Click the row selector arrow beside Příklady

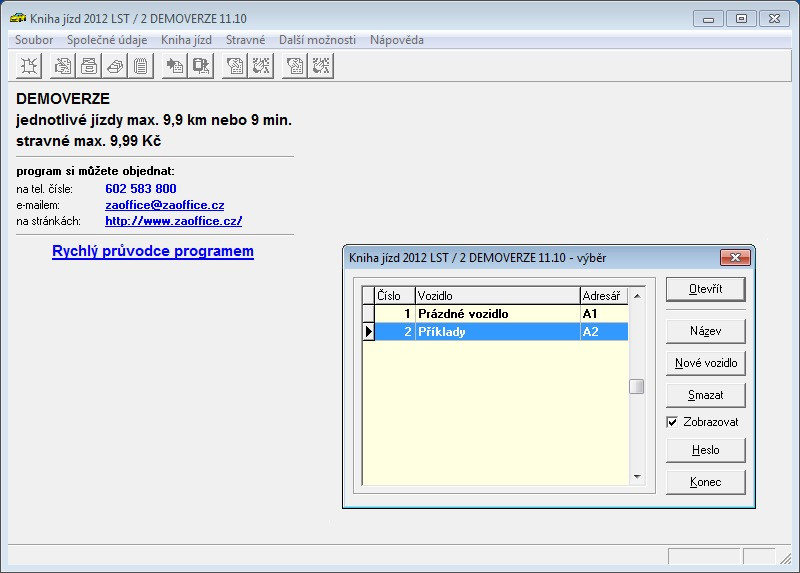click(369, 332)
